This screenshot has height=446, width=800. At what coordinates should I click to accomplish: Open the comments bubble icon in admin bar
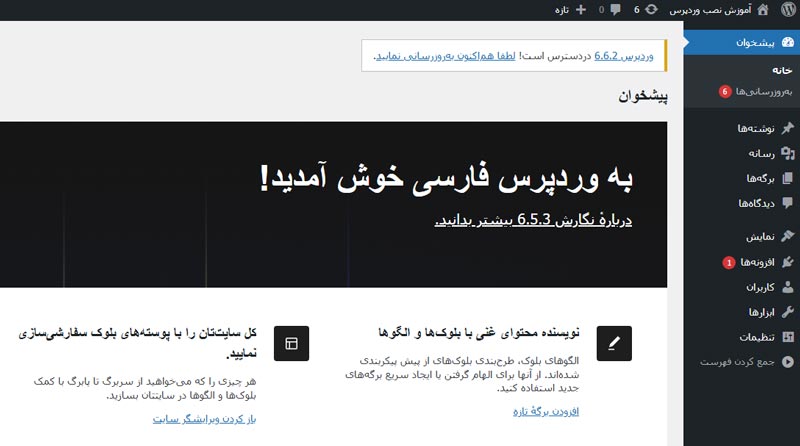615,10
